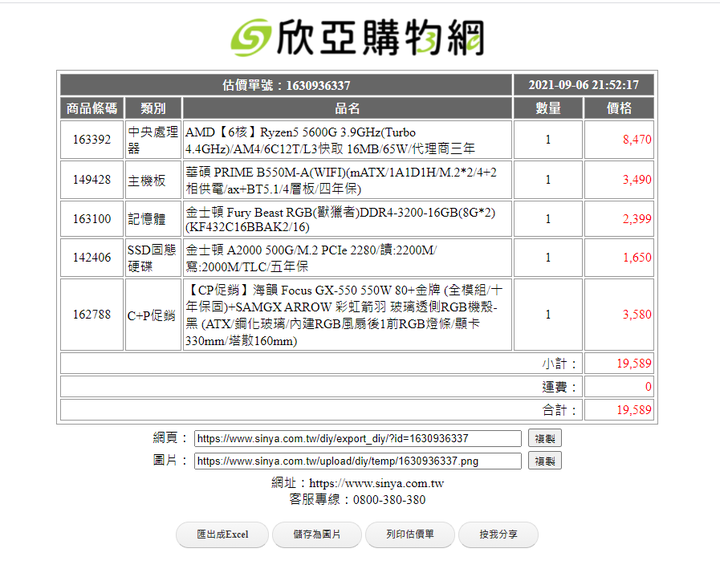This screenshot has width=720, height=569.
Task: Select product barcode 162788
Action: point(92,315)
